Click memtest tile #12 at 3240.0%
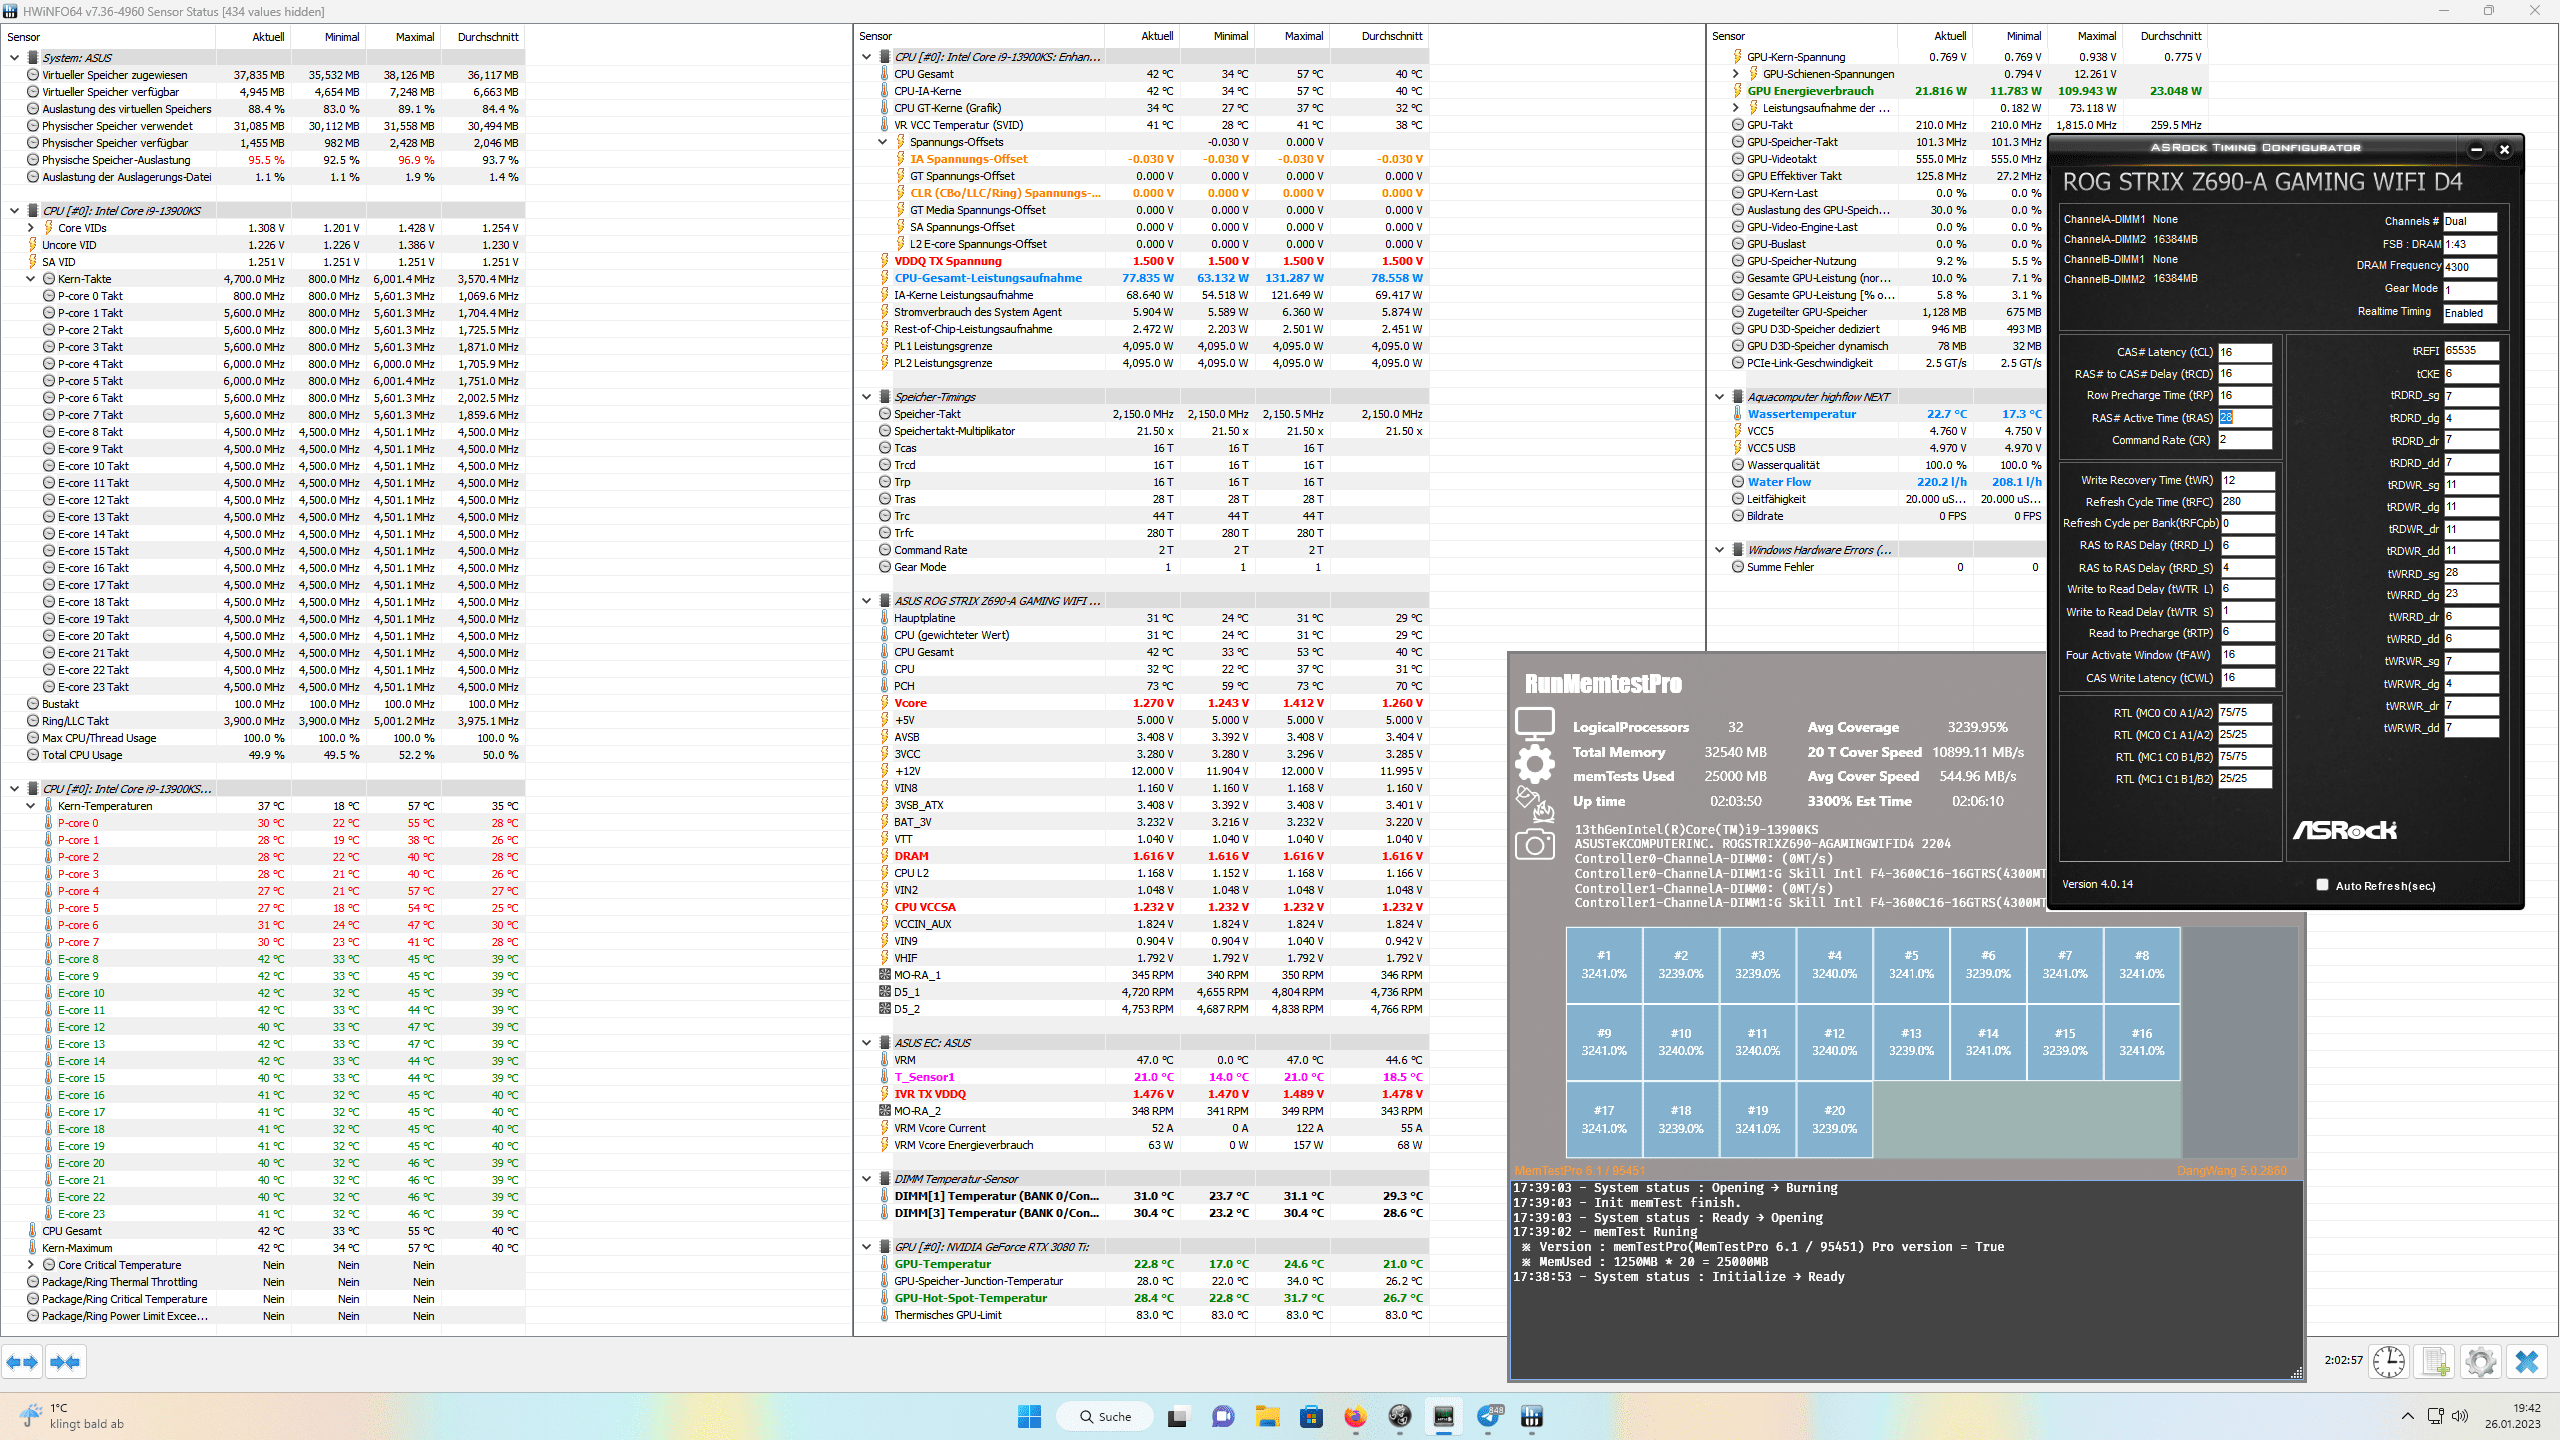The width and height of the screenshot is (2560, 1440). pos(1834,1042)
